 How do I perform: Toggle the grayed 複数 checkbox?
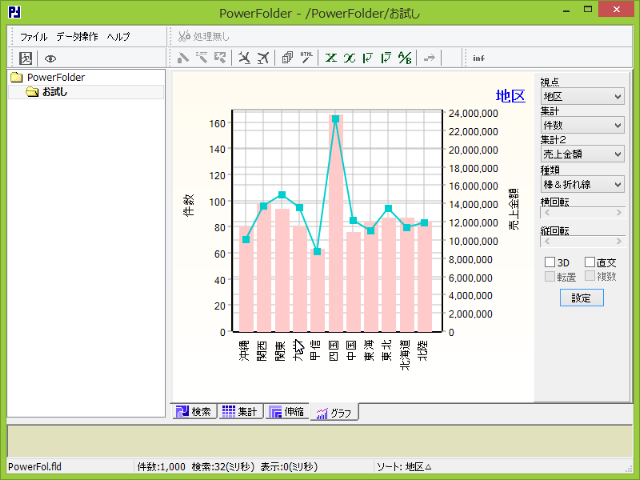point(590,276)
